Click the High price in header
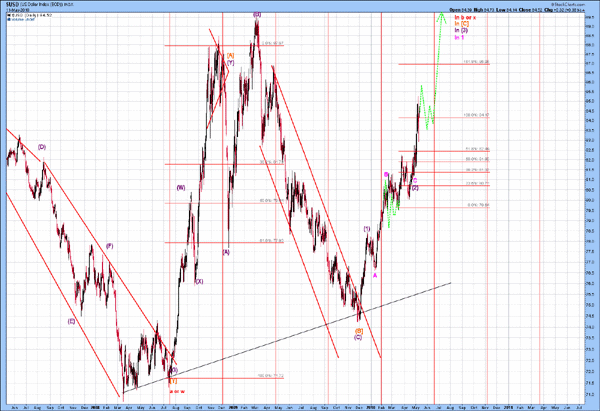 click(x=484, y=10)
